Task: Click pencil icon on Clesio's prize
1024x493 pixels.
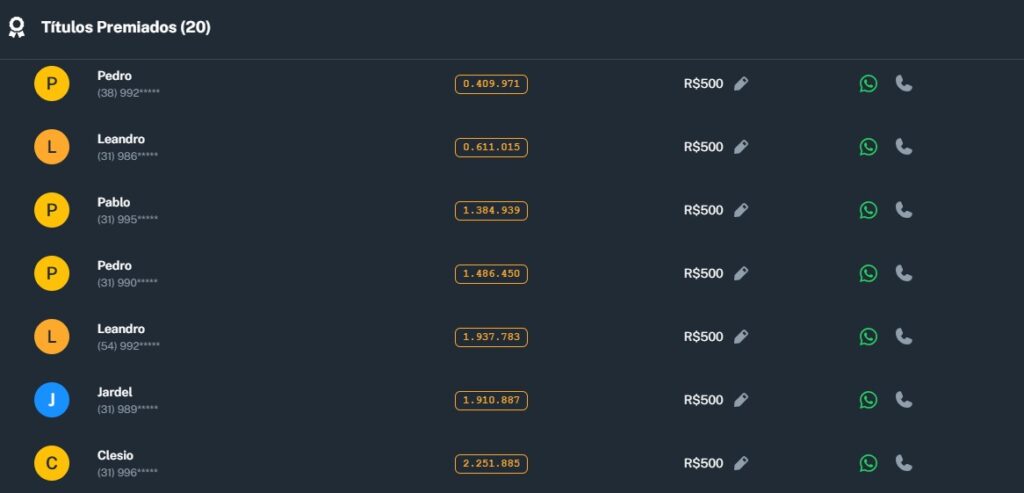Action: point(741,463)
